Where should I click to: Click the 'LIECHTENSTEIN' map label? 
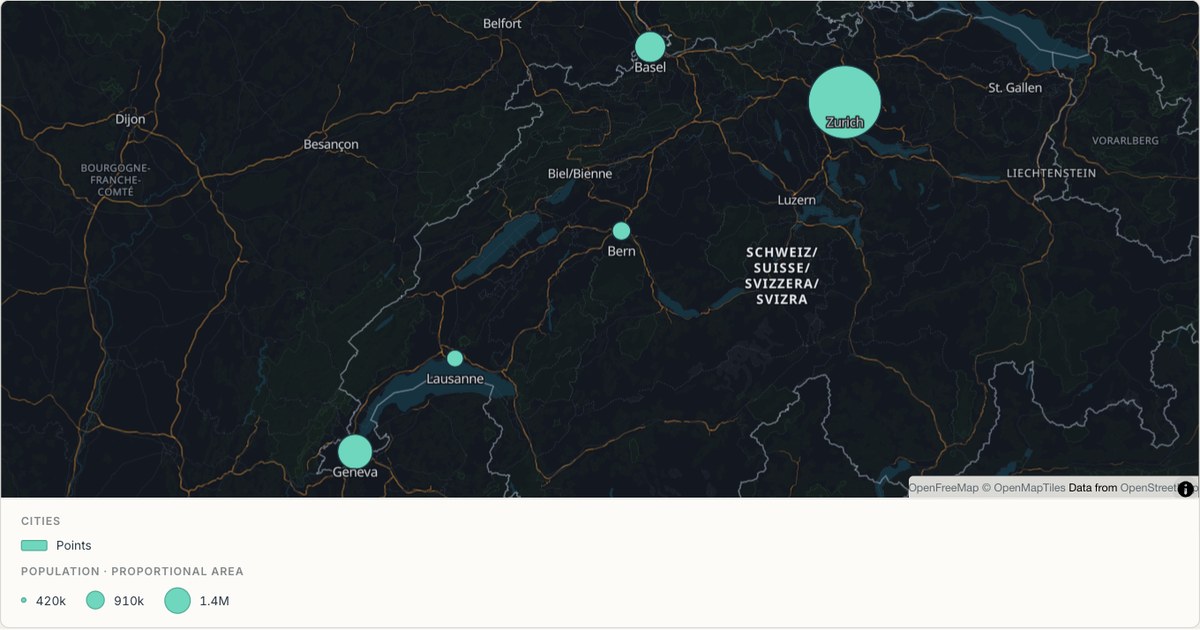(x=1051, y=173)
